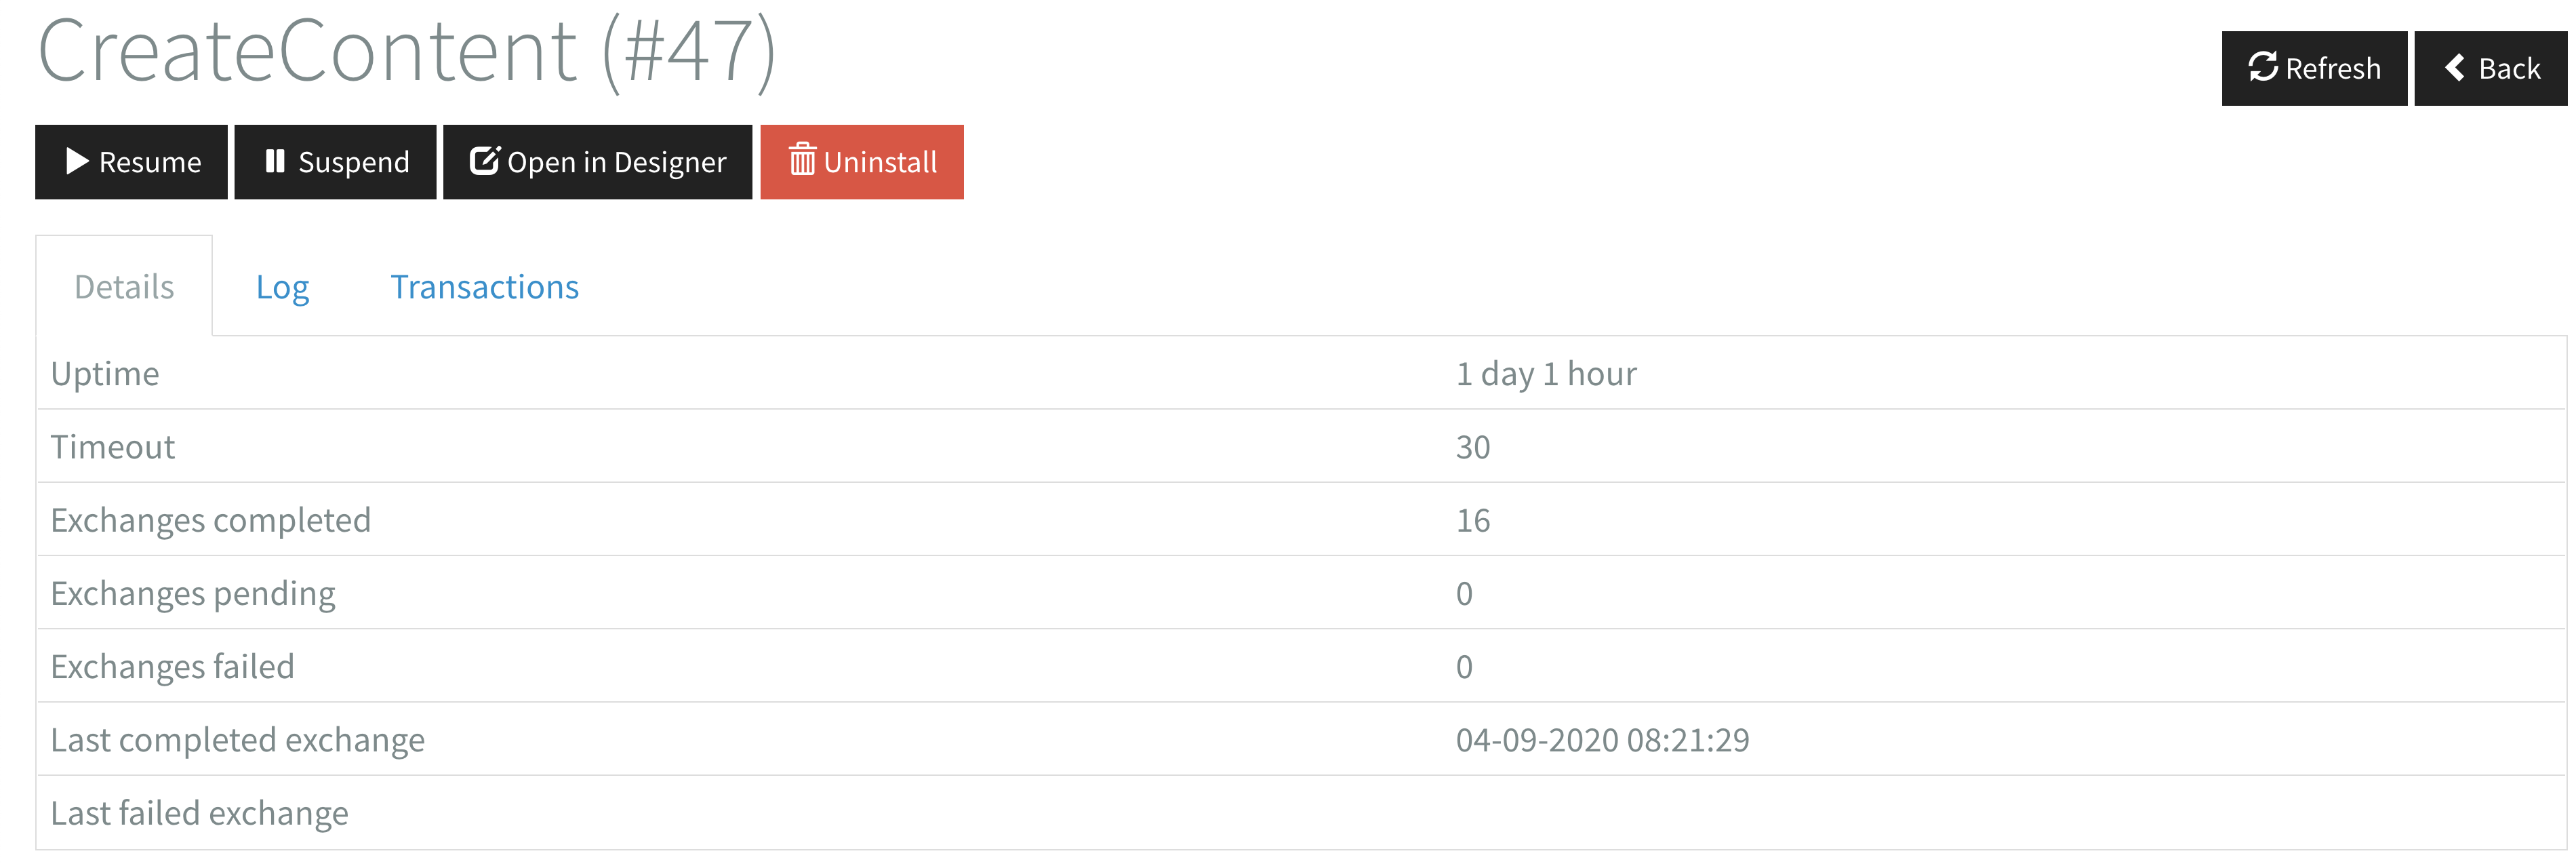Screen dimensions: 2576x864
Task: Click the Uptime row label
Action: pyautogui.click(x=105, y=374)
